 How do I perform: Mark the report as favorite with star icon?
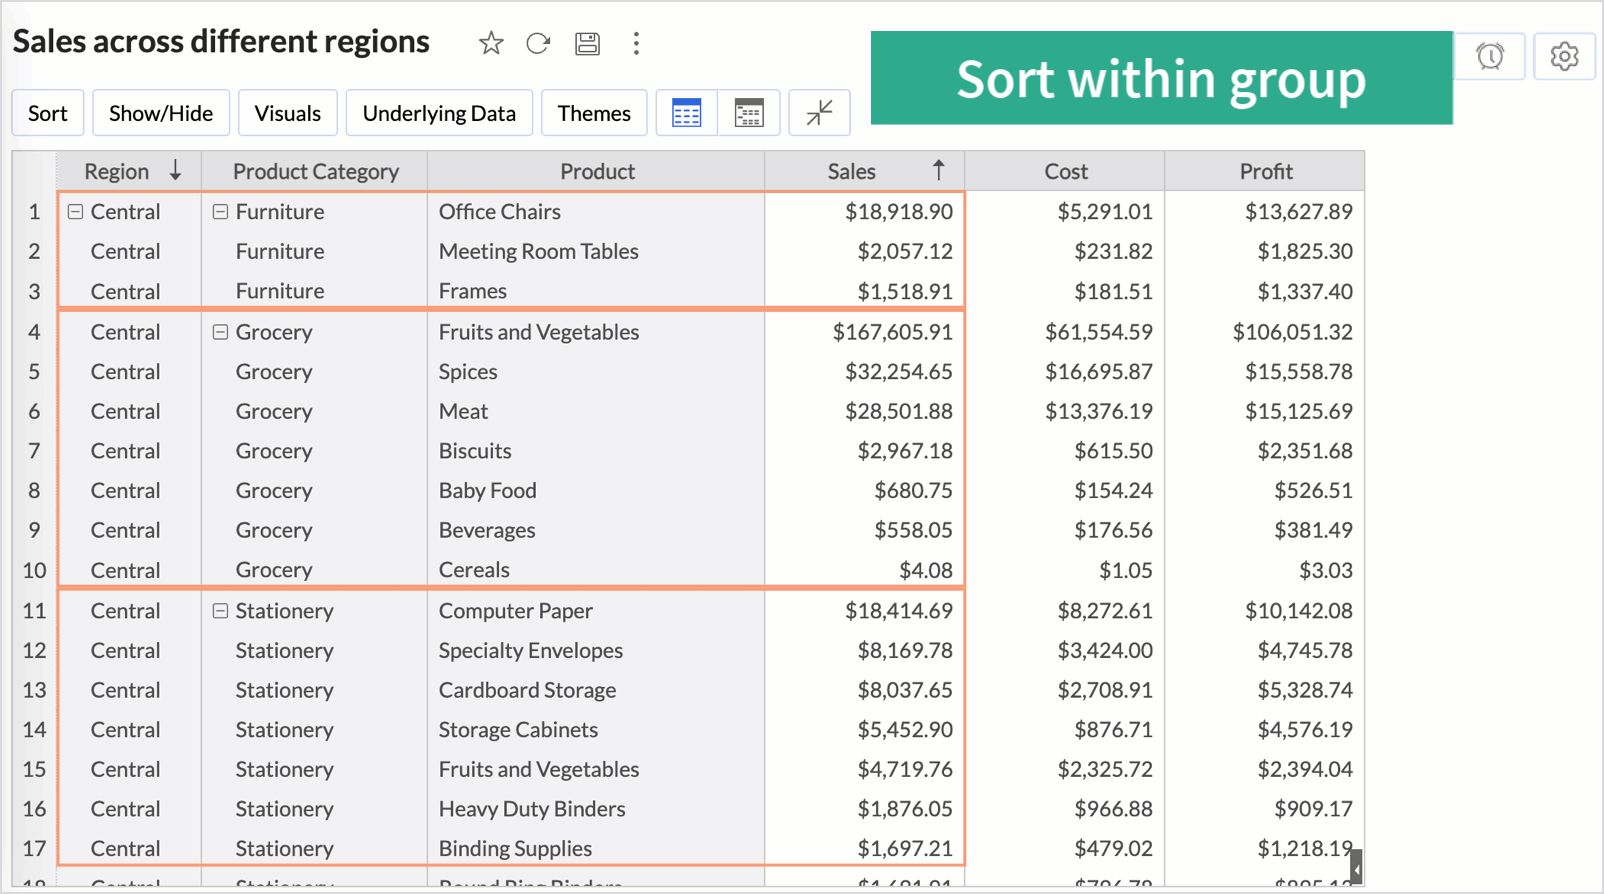click(x=490, y=43)
